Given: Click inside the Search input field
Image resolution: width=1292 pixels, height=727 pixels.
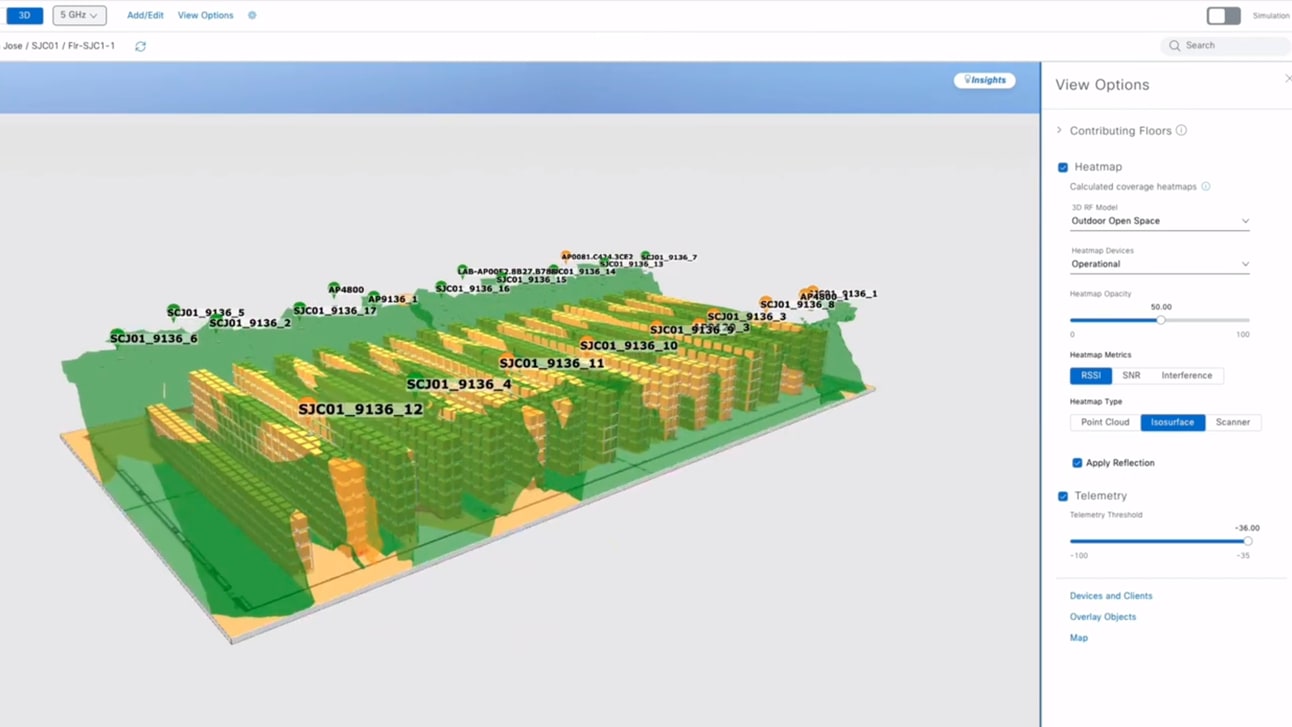Looking at the screenshot, I should coord(1224,46).
